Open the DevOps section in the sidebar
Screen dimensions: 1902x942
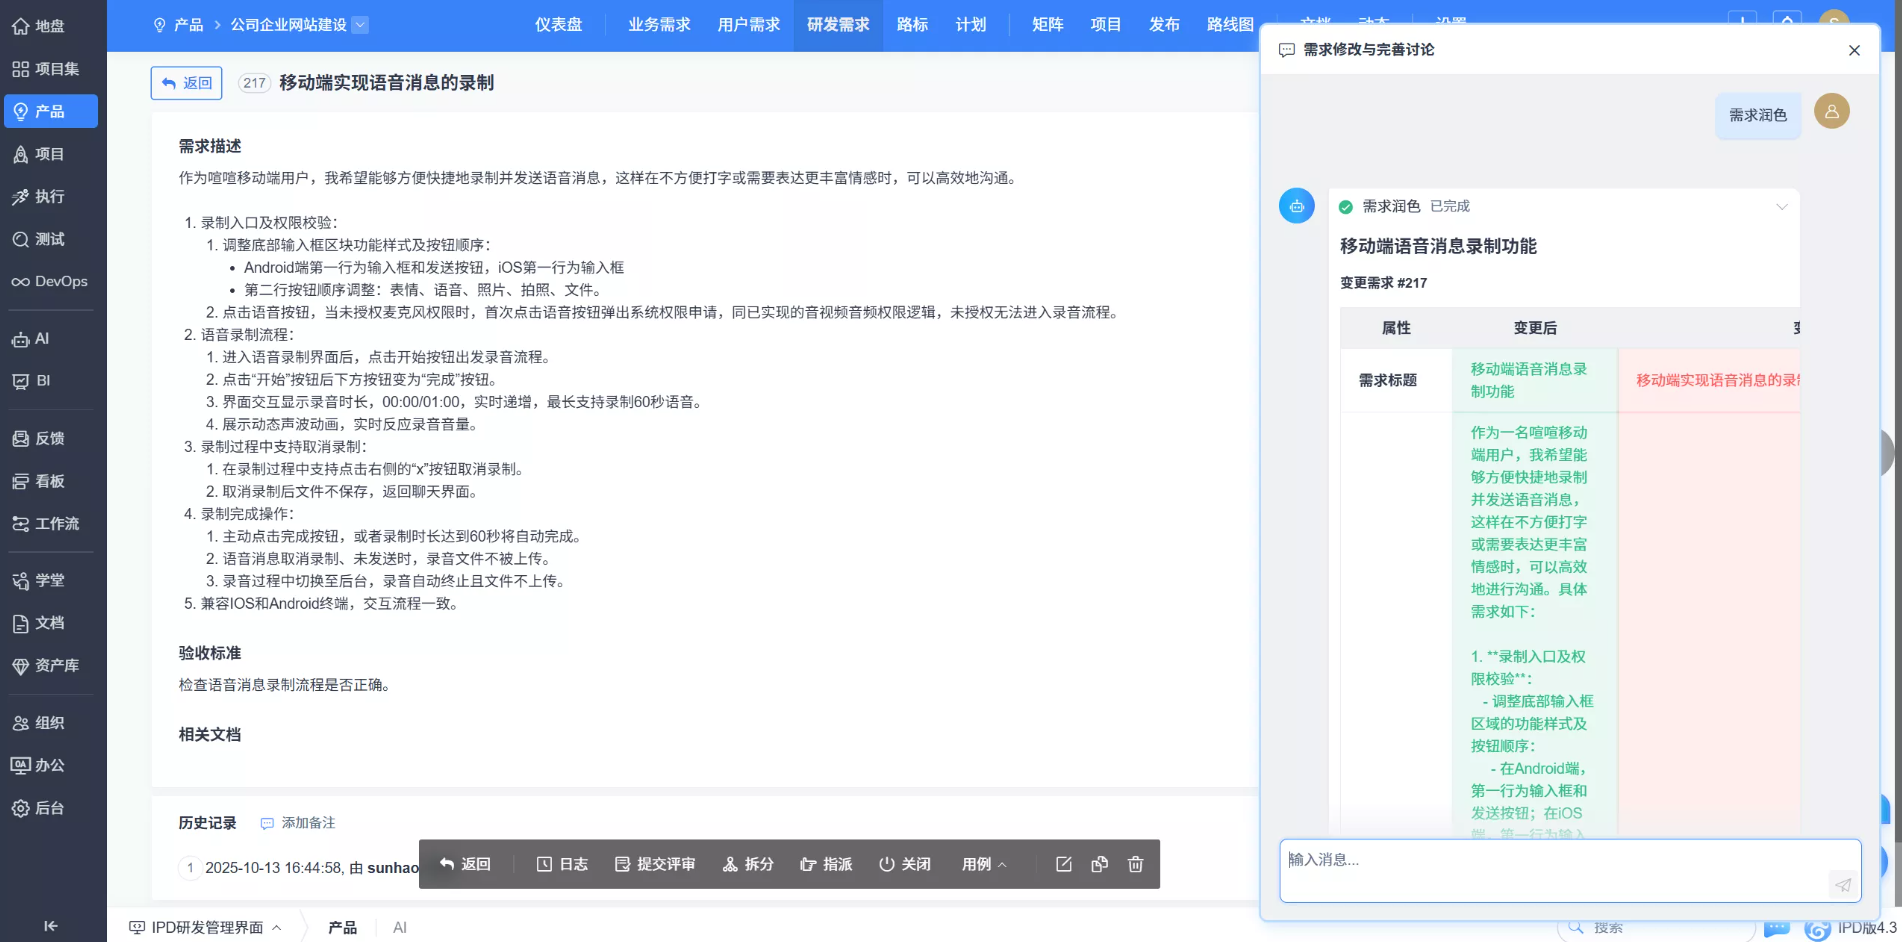pos(51,281)
